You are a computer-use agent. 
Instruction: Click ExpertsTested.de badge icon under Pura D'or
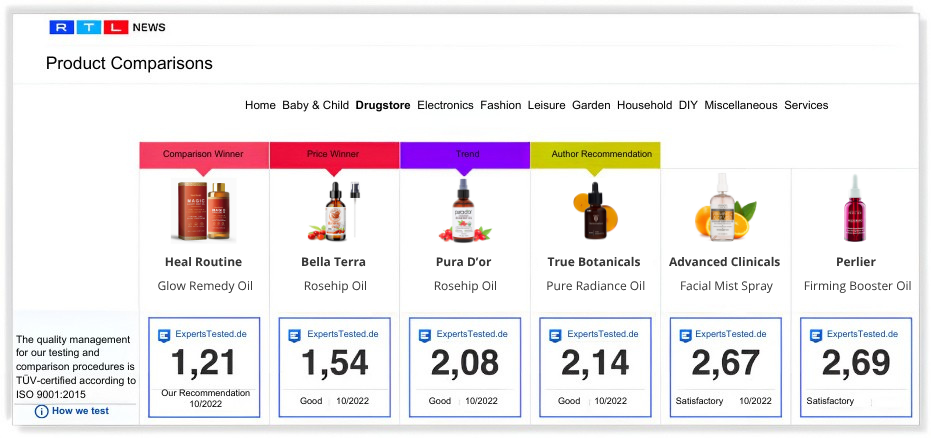(425, 335)
